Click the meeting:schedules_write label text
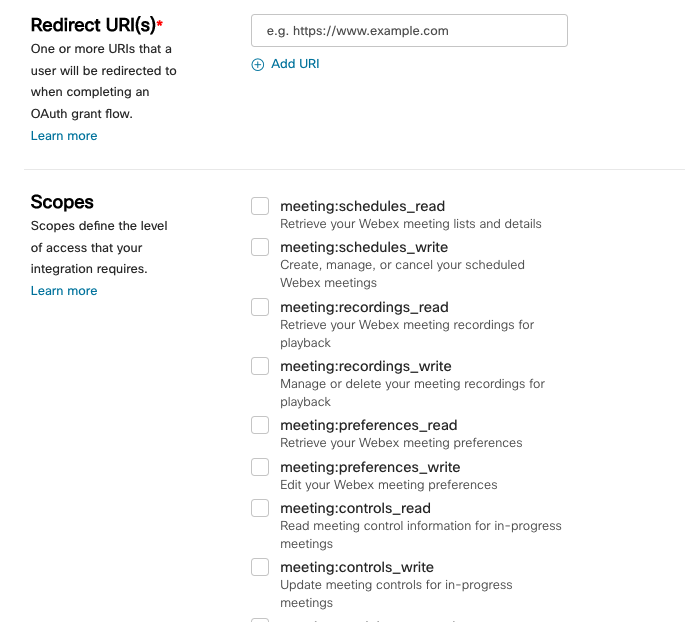The image size is (695, 622). (x=364, y=247)
